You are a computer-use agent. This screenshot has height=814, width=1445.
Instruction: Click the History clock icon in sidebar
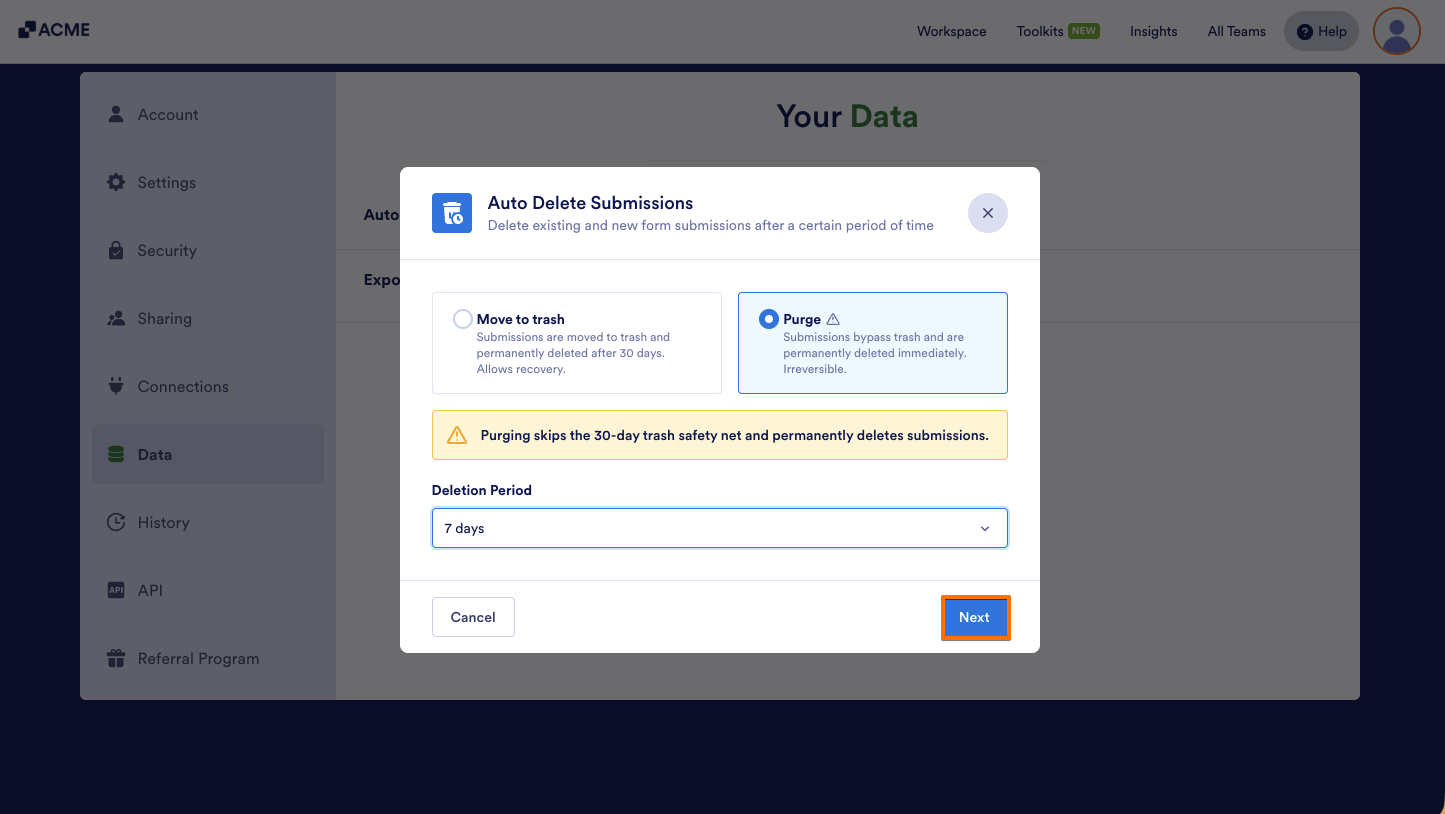tap(116, 522)
